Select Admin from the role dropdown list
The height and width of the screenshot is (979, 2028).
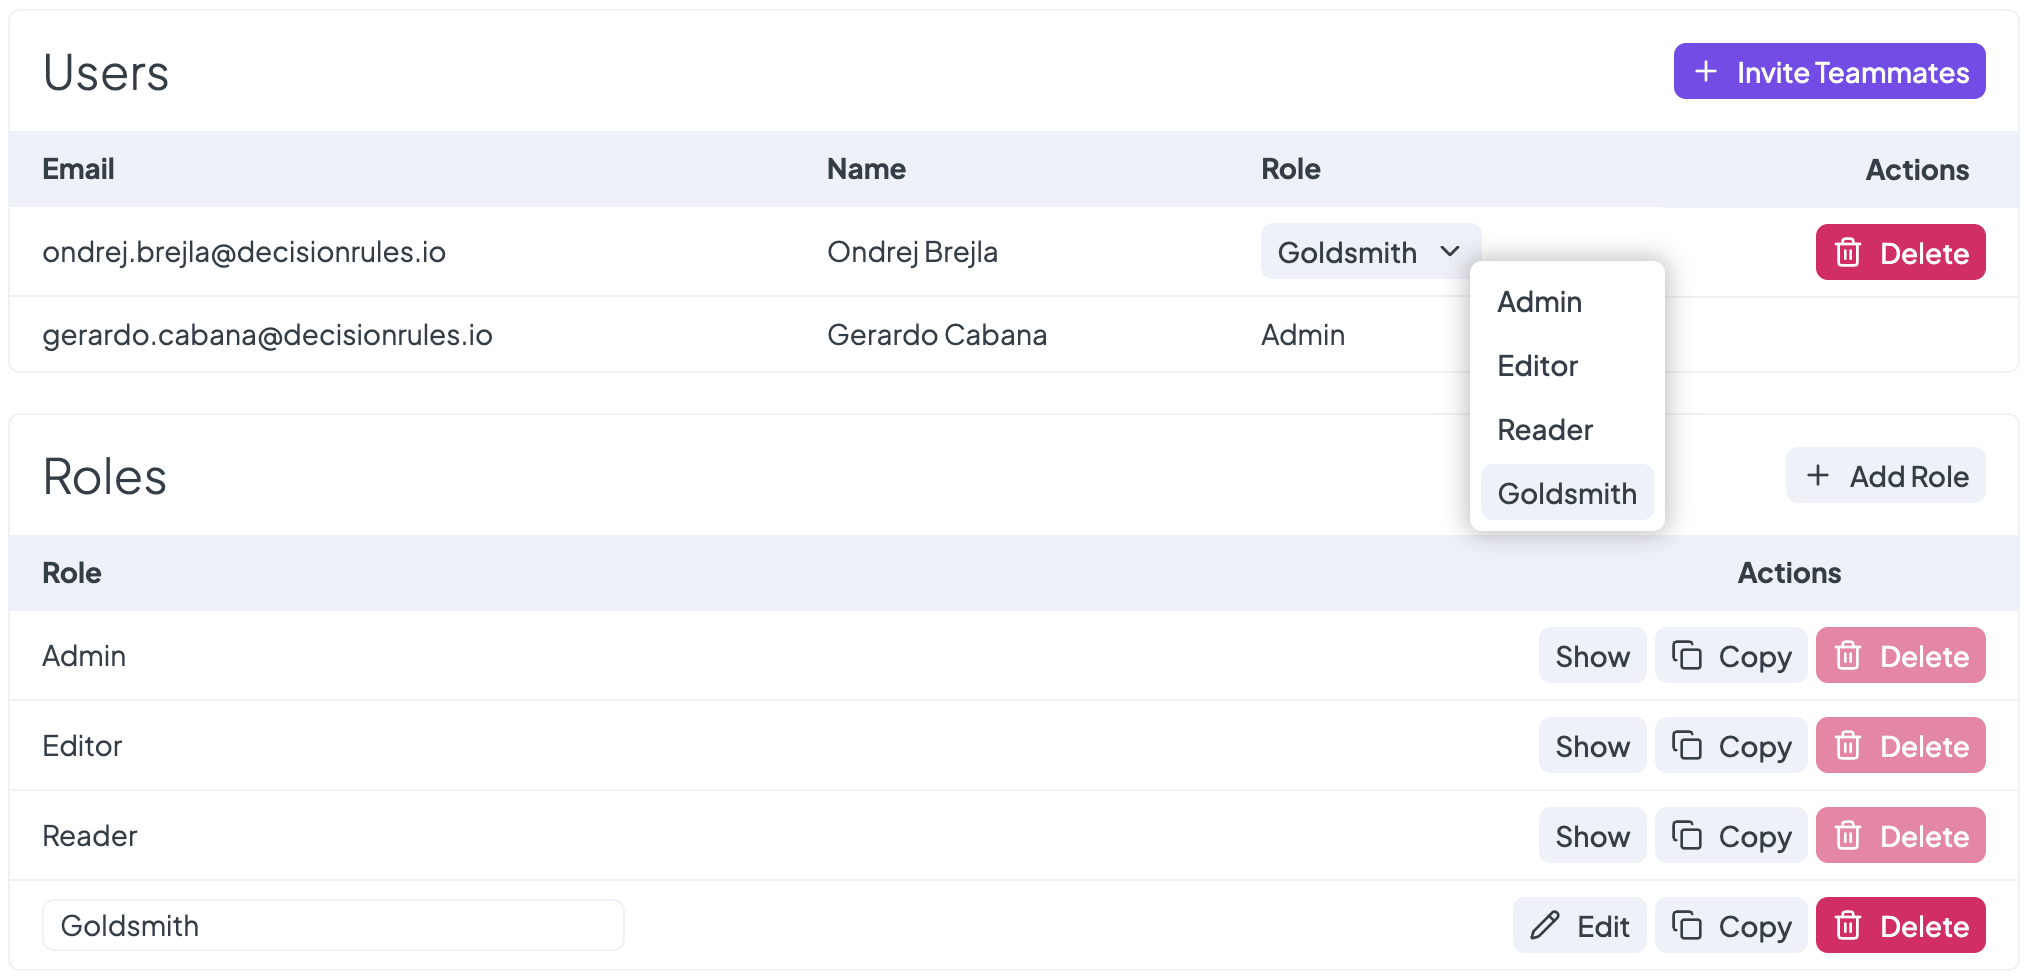(x=1539, y=302)
